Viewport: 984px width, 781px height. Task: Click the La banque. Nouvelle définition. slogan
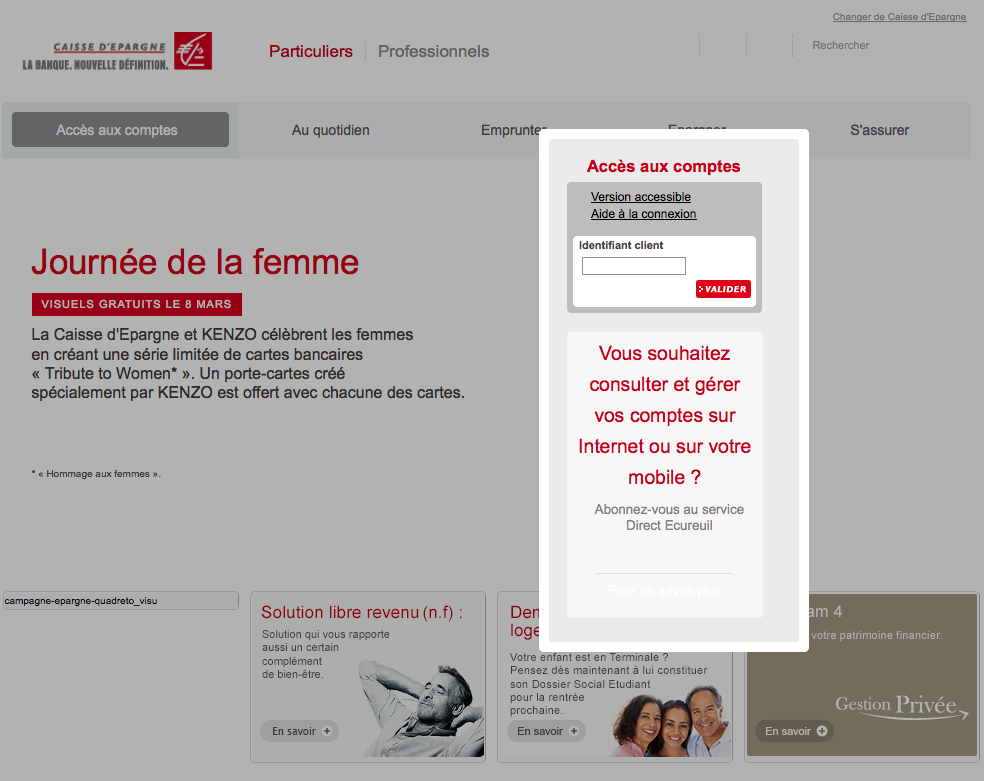(95, 65)
